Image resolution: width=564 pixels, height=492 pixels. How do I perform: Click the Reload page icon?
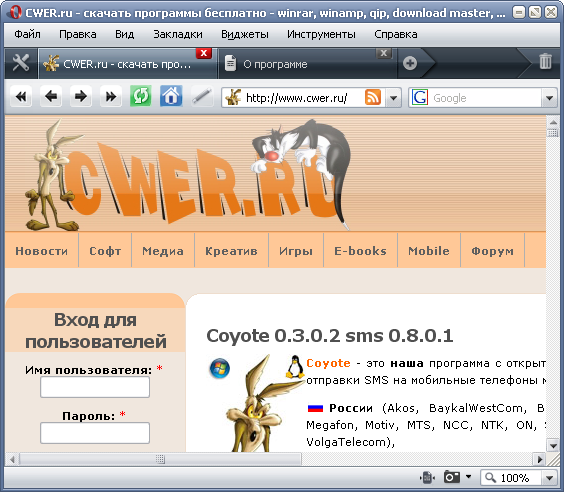(141, 96)
